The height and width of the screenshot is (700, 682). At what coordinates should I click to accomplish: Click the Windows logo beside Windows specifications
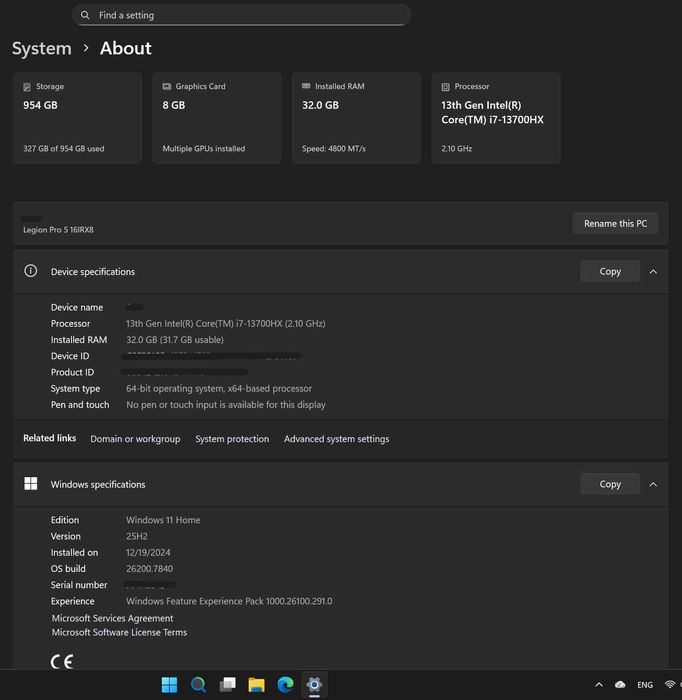(30, 483)
